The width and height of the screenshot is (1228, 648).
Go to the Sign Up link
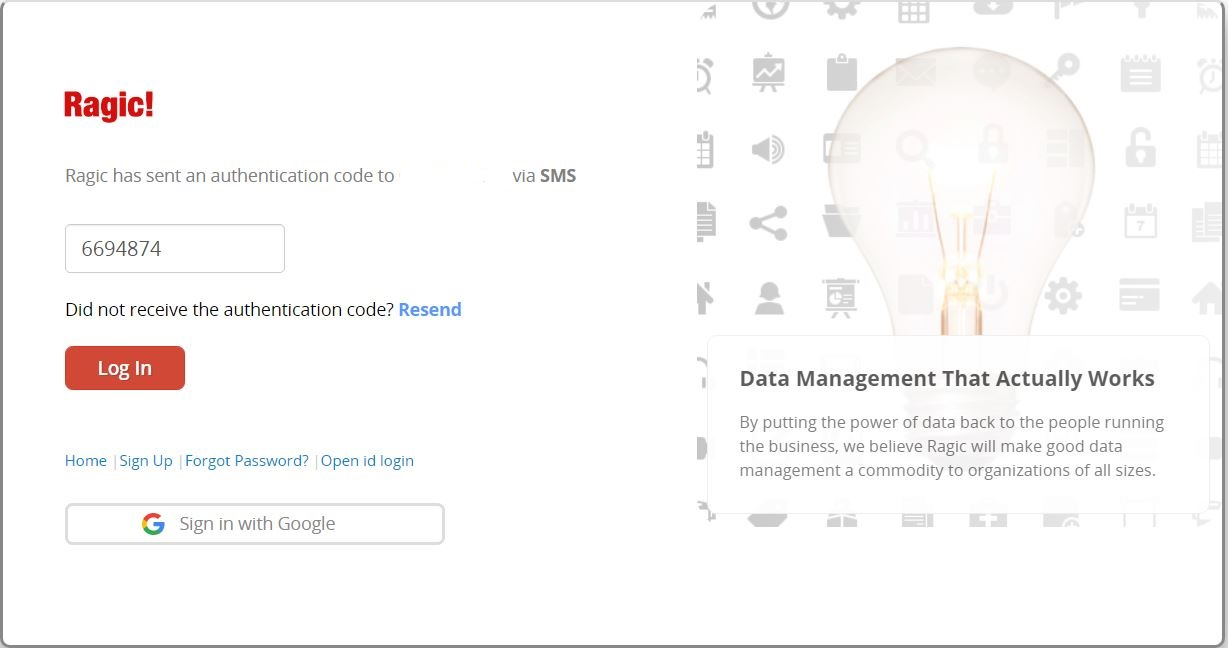coord(146,461)
